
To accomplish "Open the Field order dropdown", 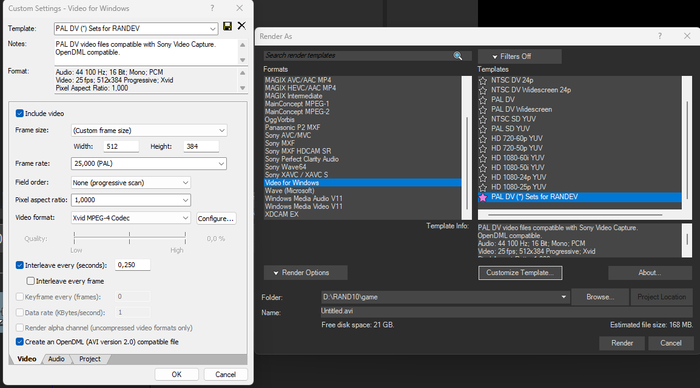I will click(x=185, y=183).
